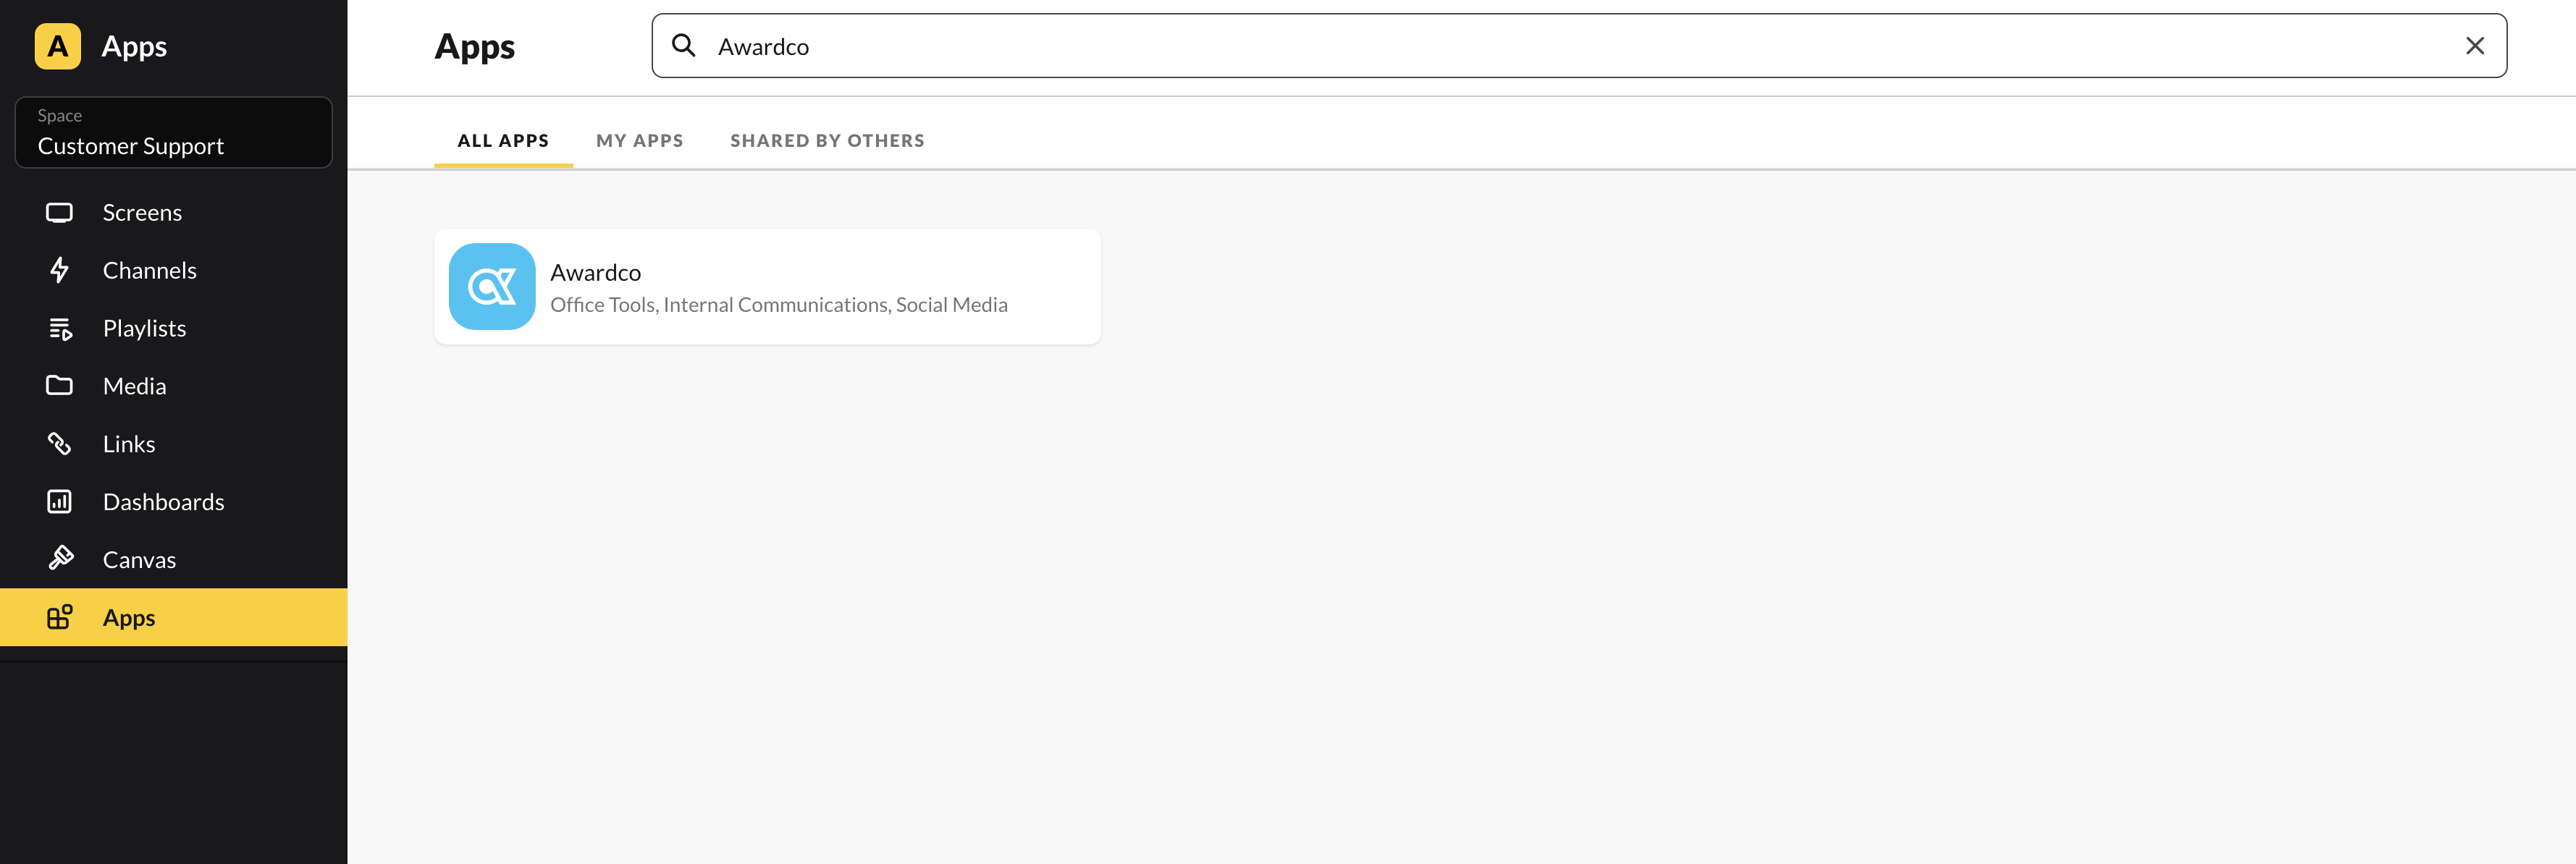Select the Links icon in sidebar
Image resolution: width=2576 pixels, height=864 pixels.
coord(59,444)
